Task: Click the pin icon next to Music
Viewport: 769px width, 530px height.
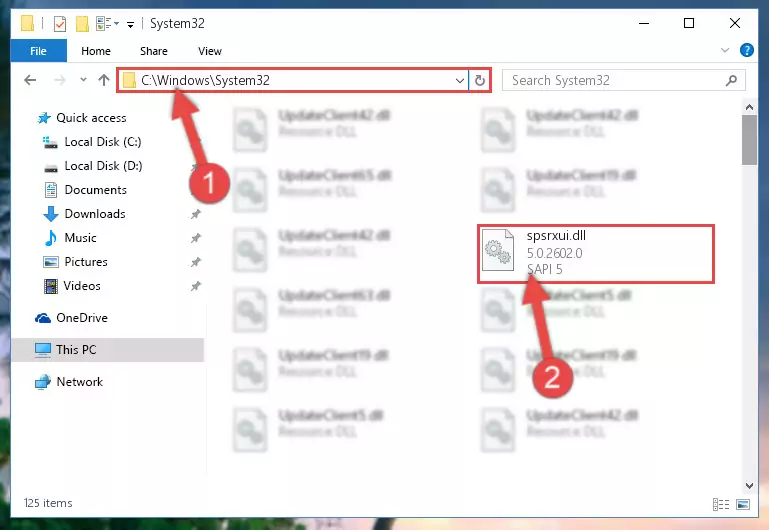Action: click(196, 238)
